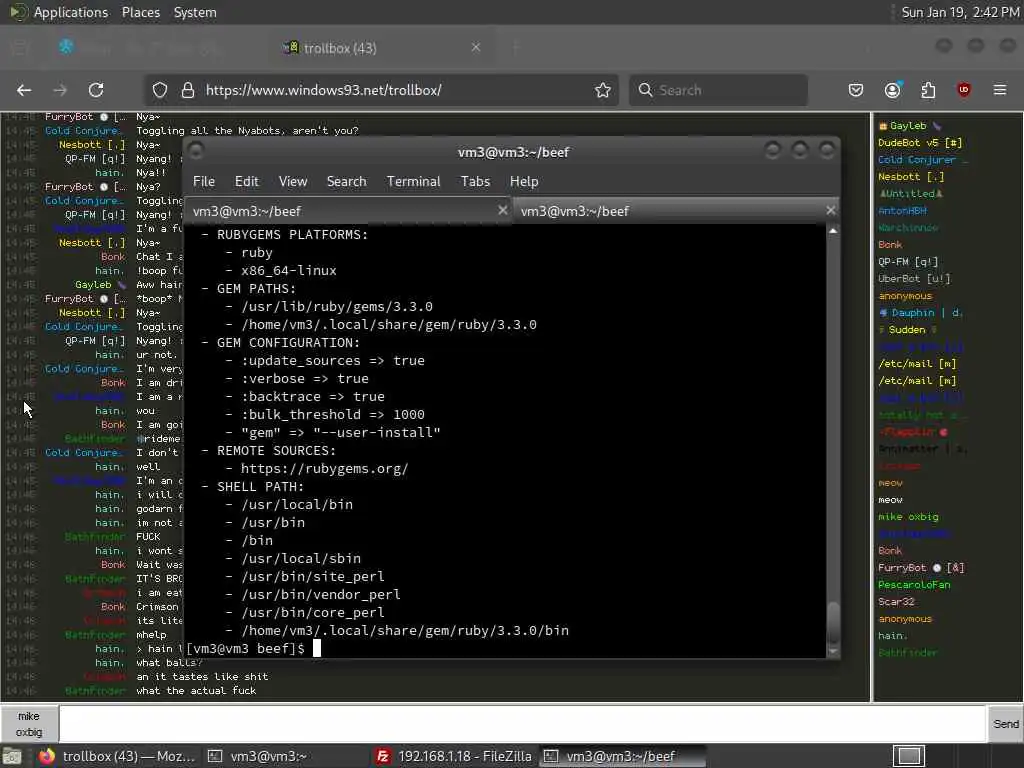The height and width of the screenshot is (768, 1024).
Task: Close the trollbox (43) browser tab
Action: 475,47
